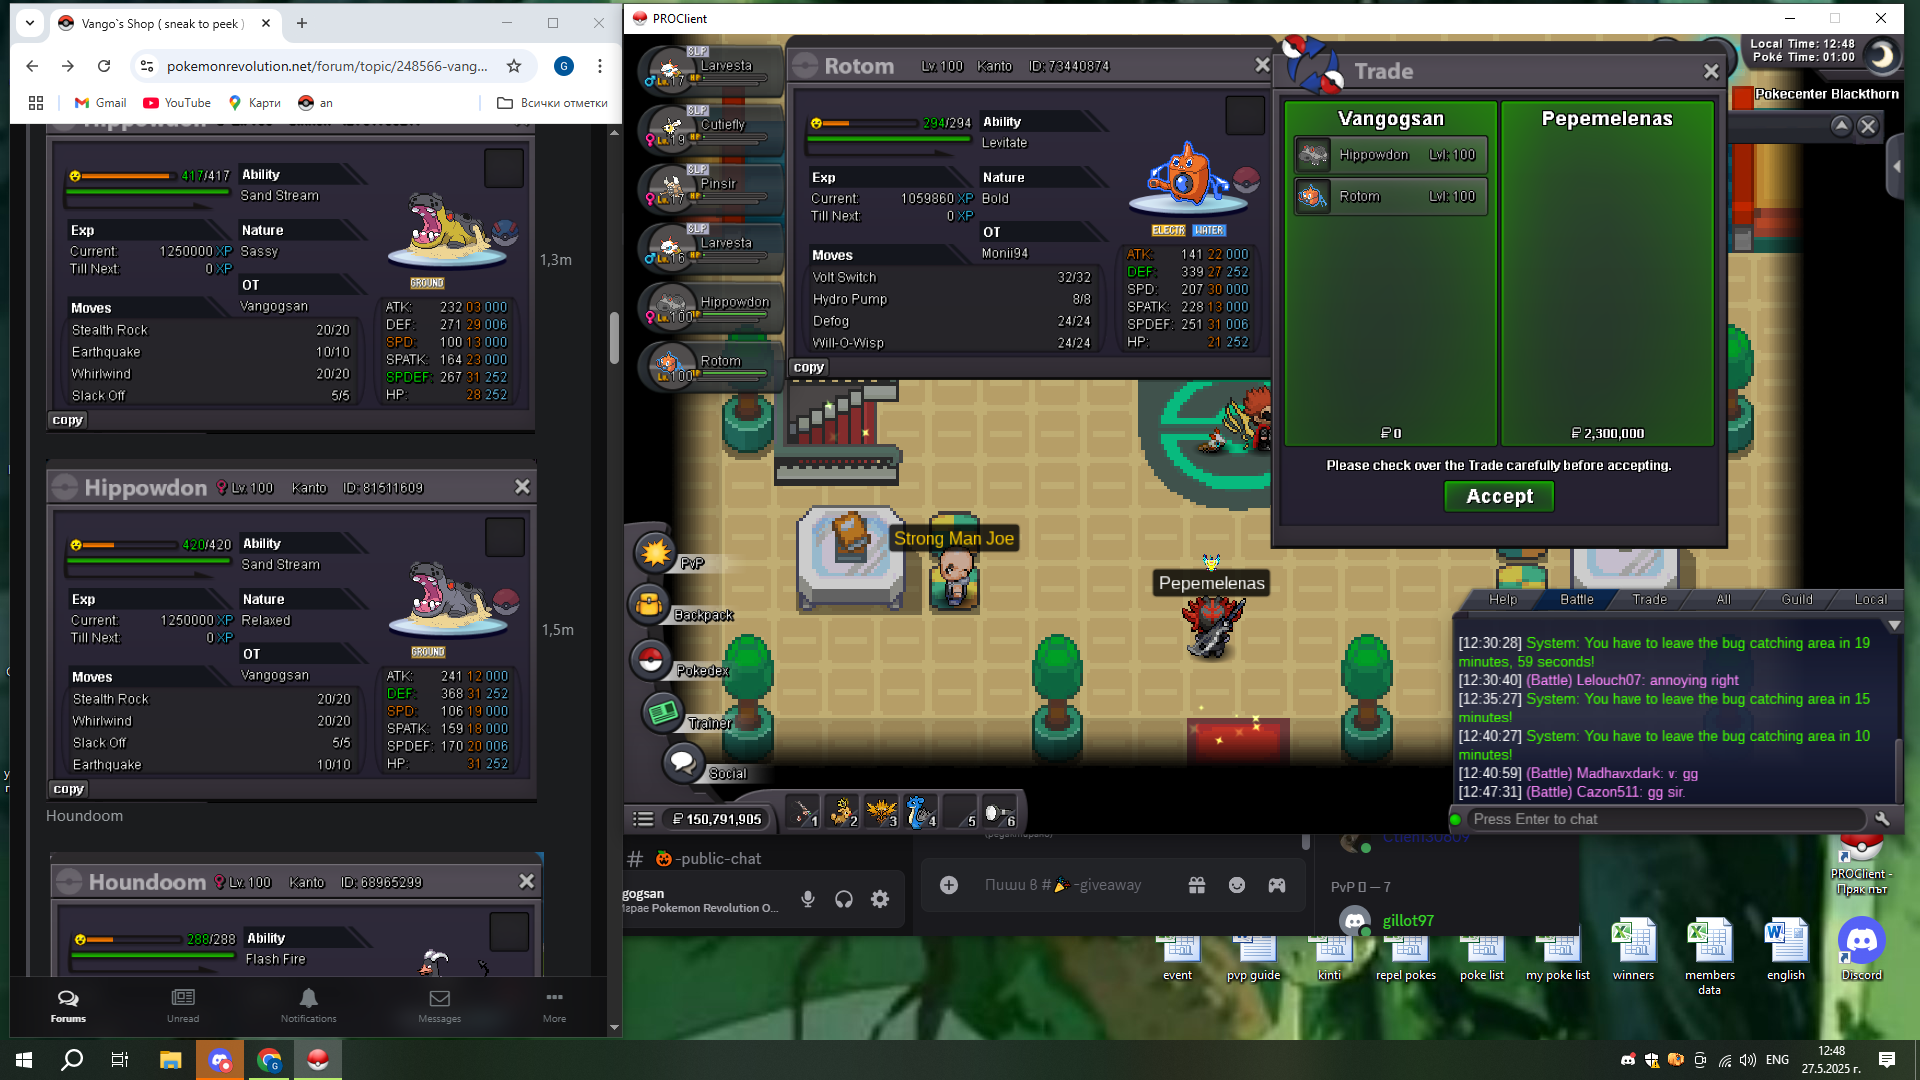The height and width of the screenshot is (1080, 1920).
Task: Copy Rotom stats with copy button
Action: point(809,367)
